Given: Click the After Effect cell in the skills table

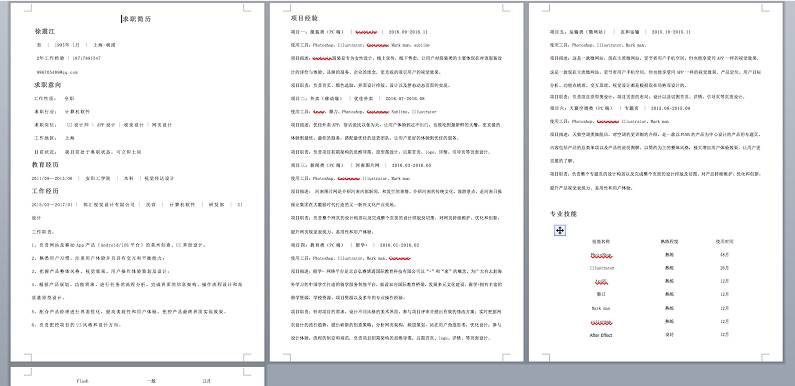Looking at the screenshot, I should coord(601,335).
